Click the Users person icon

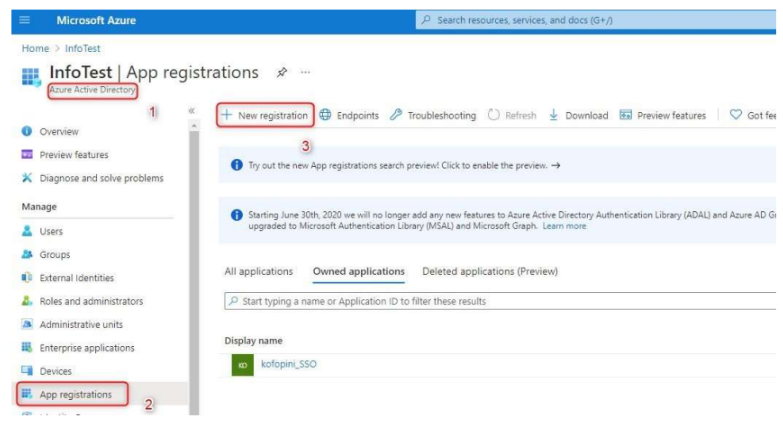pos(27,231)
